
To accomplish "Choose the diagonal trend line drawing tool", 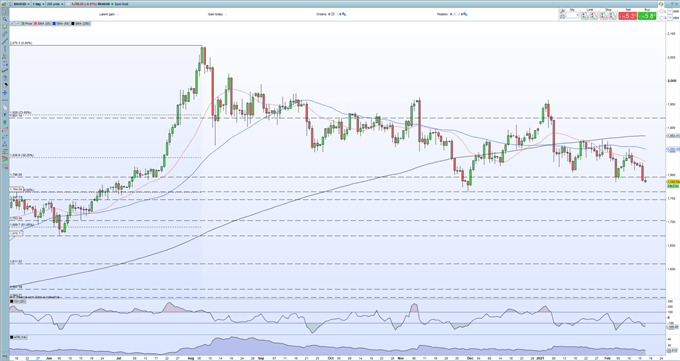I will click(5, 41).
